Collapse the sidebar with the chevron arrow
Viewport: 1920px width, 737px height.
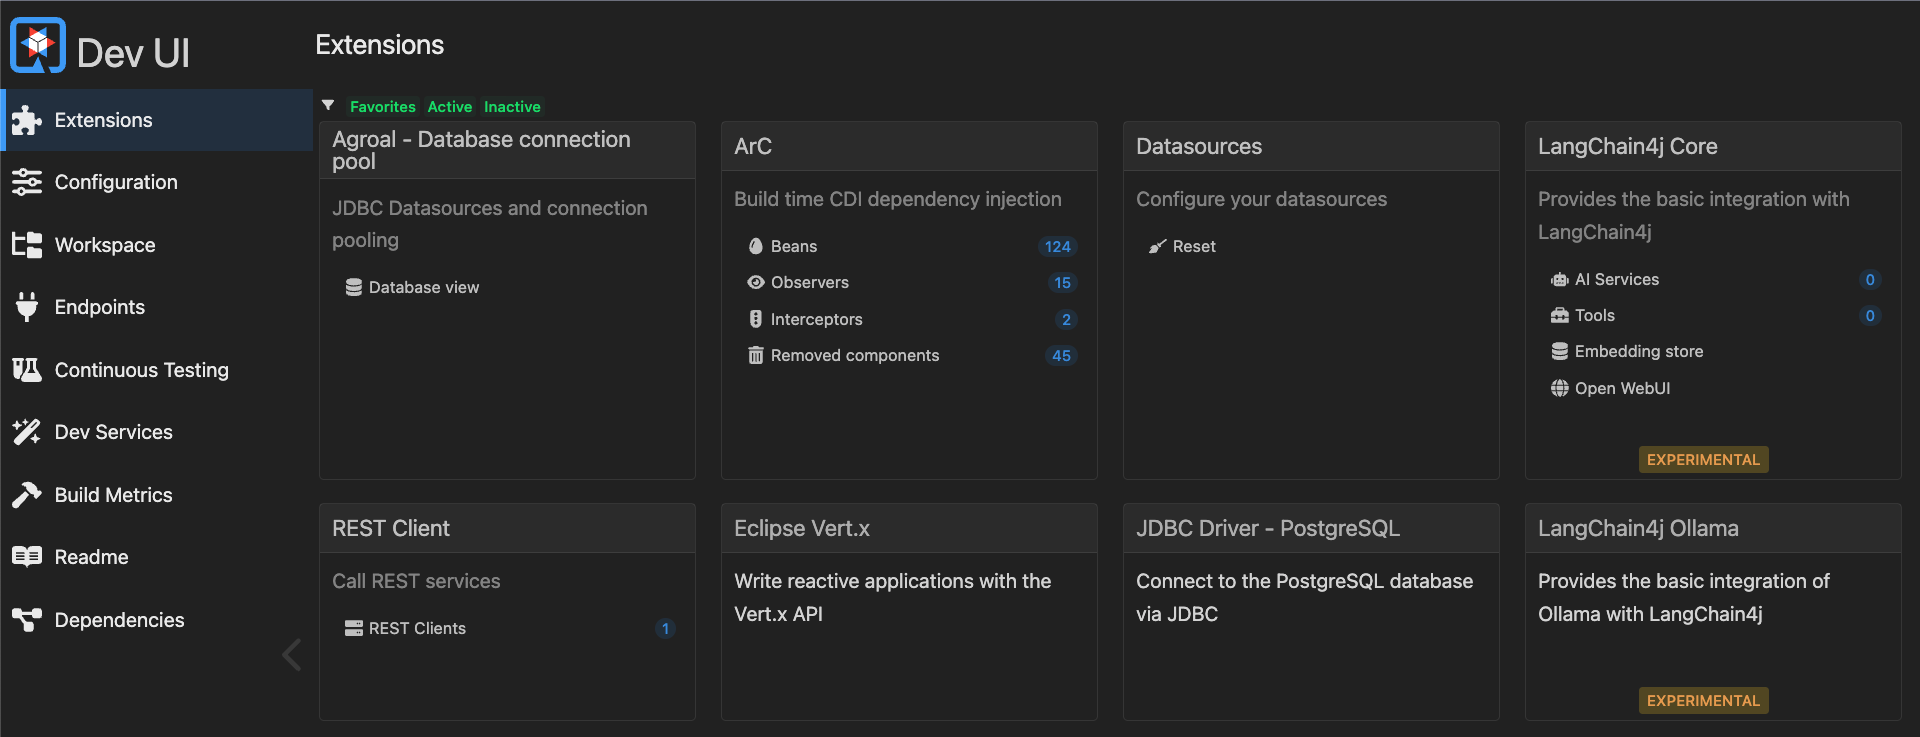tap(292, 655)
